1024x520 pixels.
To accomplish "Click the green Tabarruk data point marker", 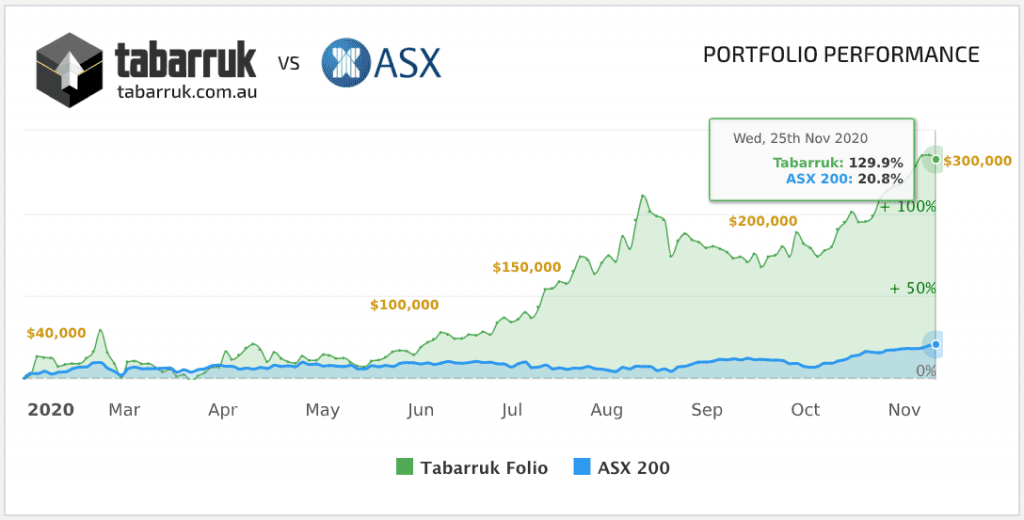I will click(936, 159).
